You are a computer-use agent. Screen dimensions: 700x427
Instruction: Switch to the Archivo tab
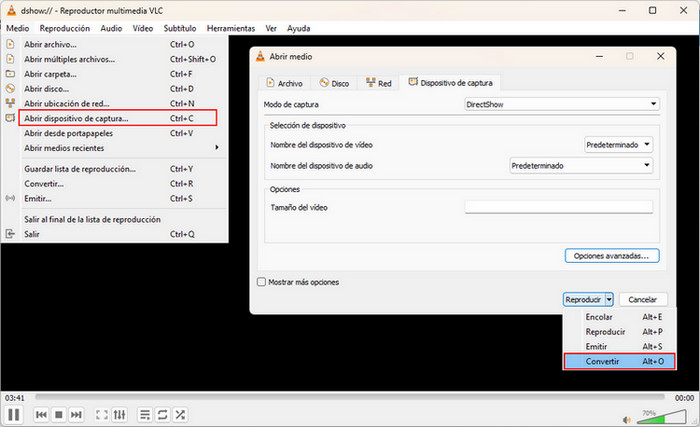285,83
